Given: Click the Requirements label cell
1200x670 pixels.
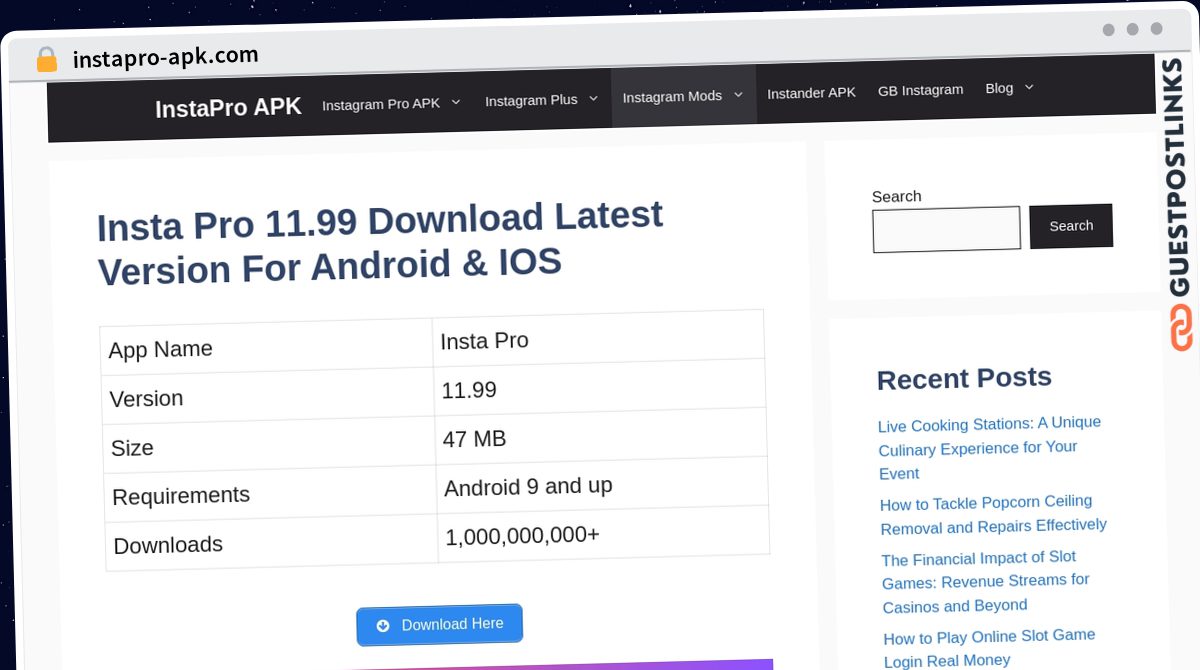Looking at the screenshot, I should [271, 494].
